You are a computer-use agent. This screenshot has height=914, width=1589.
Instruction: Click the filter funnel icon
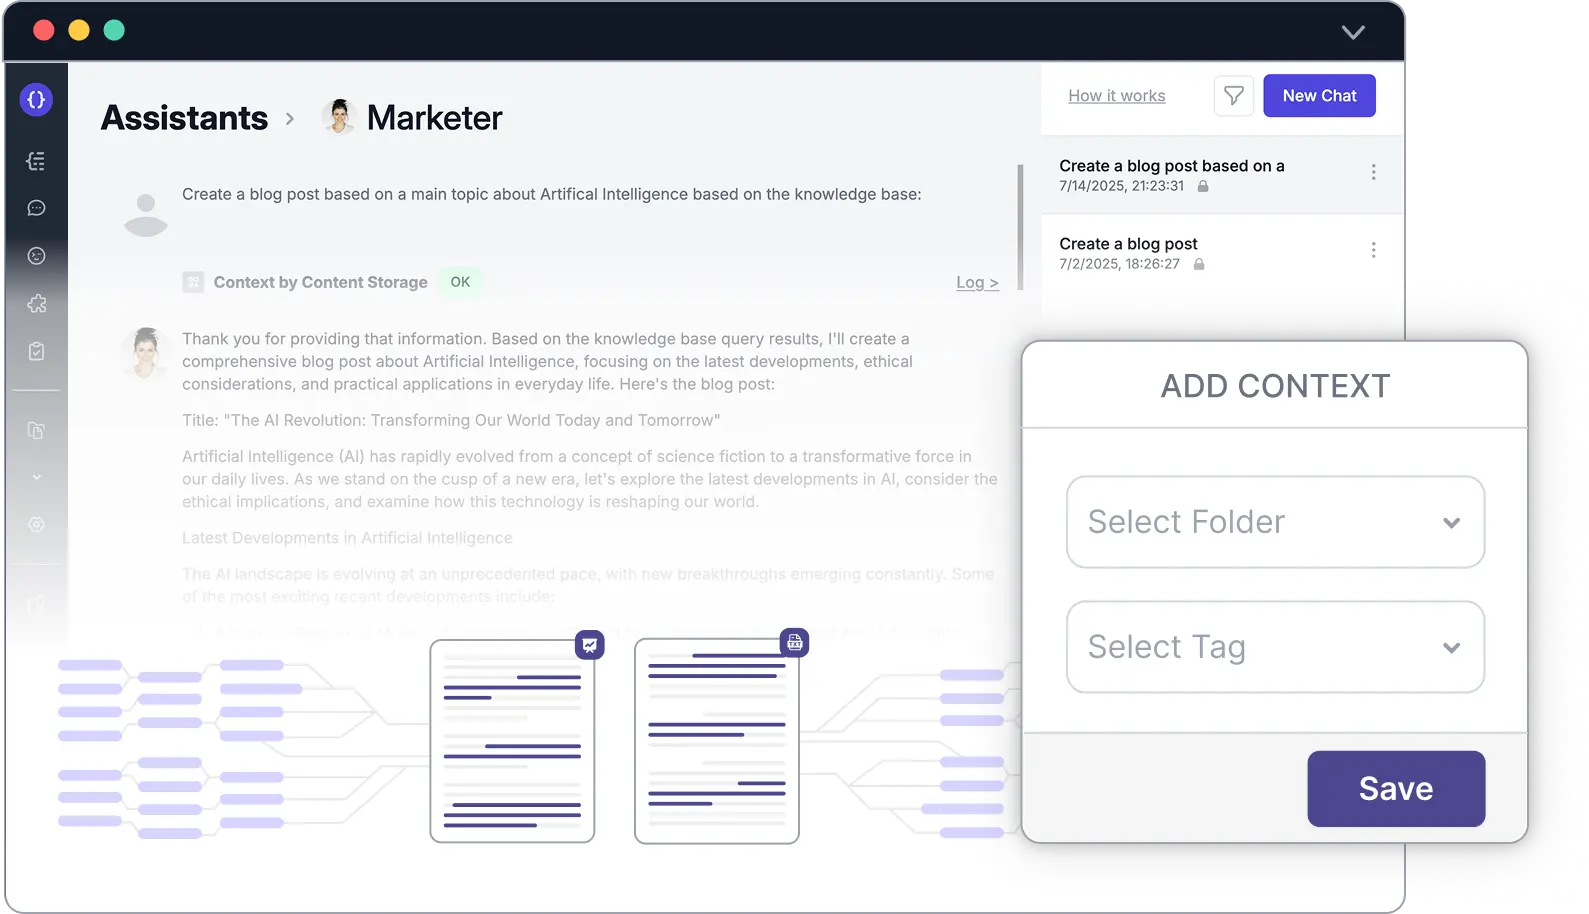(x=1234, y=96)
